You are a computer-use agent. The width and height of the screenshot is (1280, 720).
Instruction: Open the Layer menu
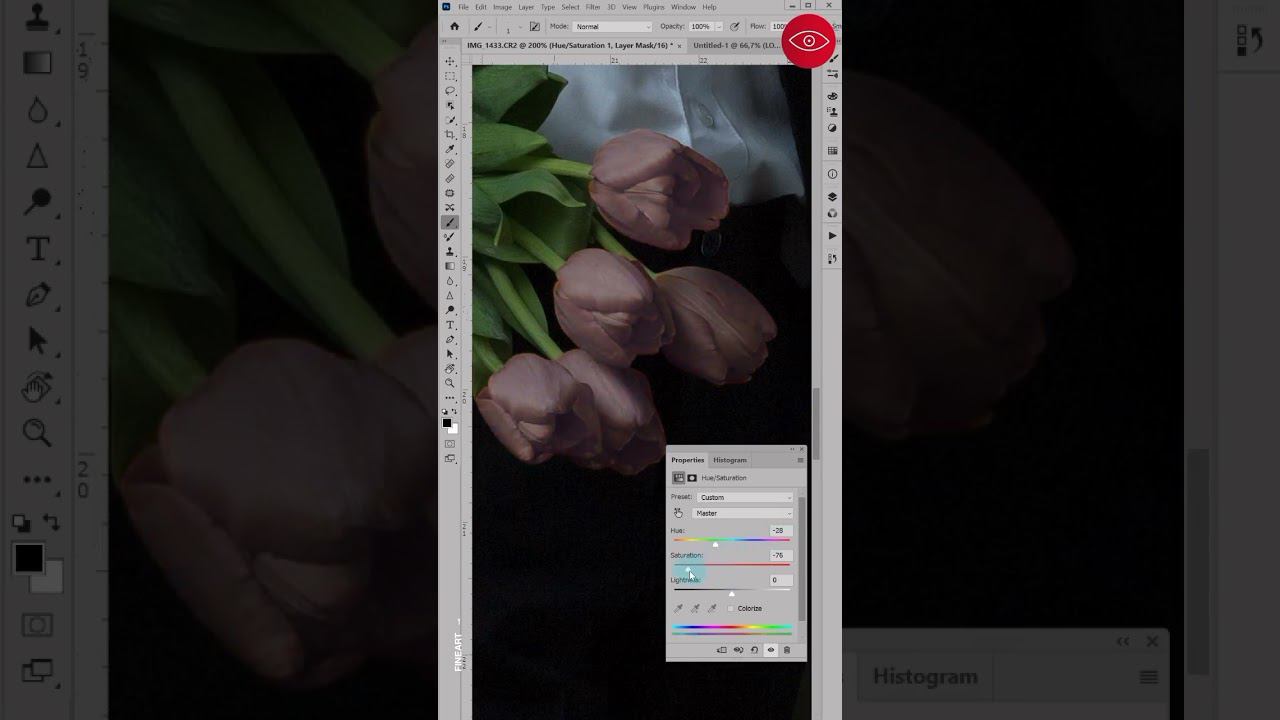526,7
